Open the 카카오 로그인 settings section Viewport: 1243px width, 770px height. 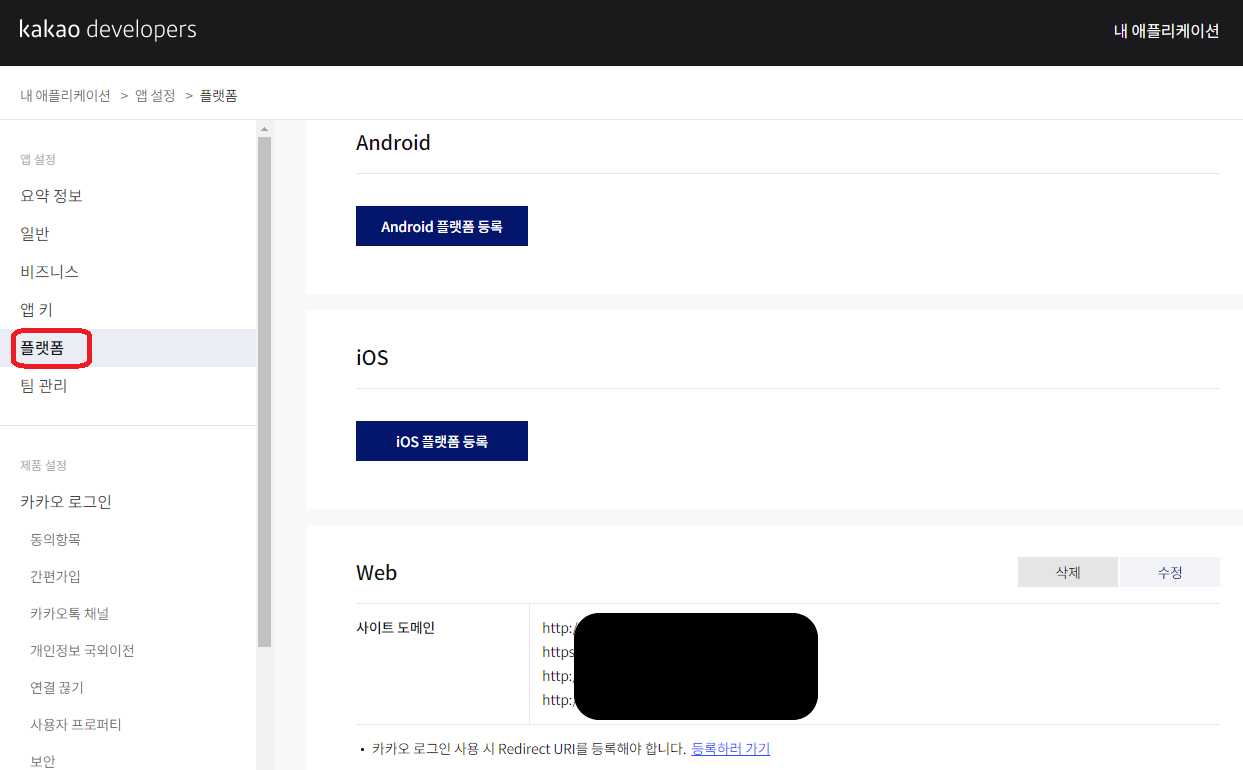point(66,502)
